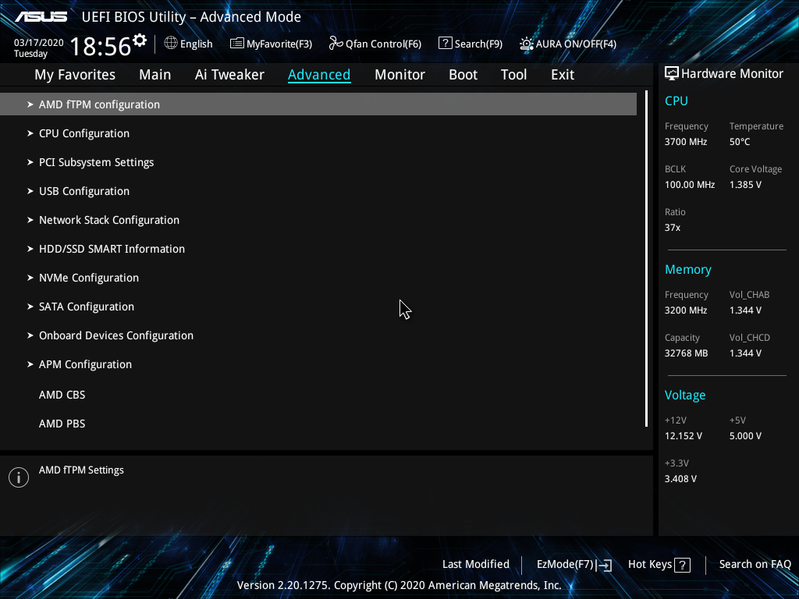Viewport: 799px width, 599px height.
Task: Open the clock settings gear icon
Action: [x=139, y=40]
